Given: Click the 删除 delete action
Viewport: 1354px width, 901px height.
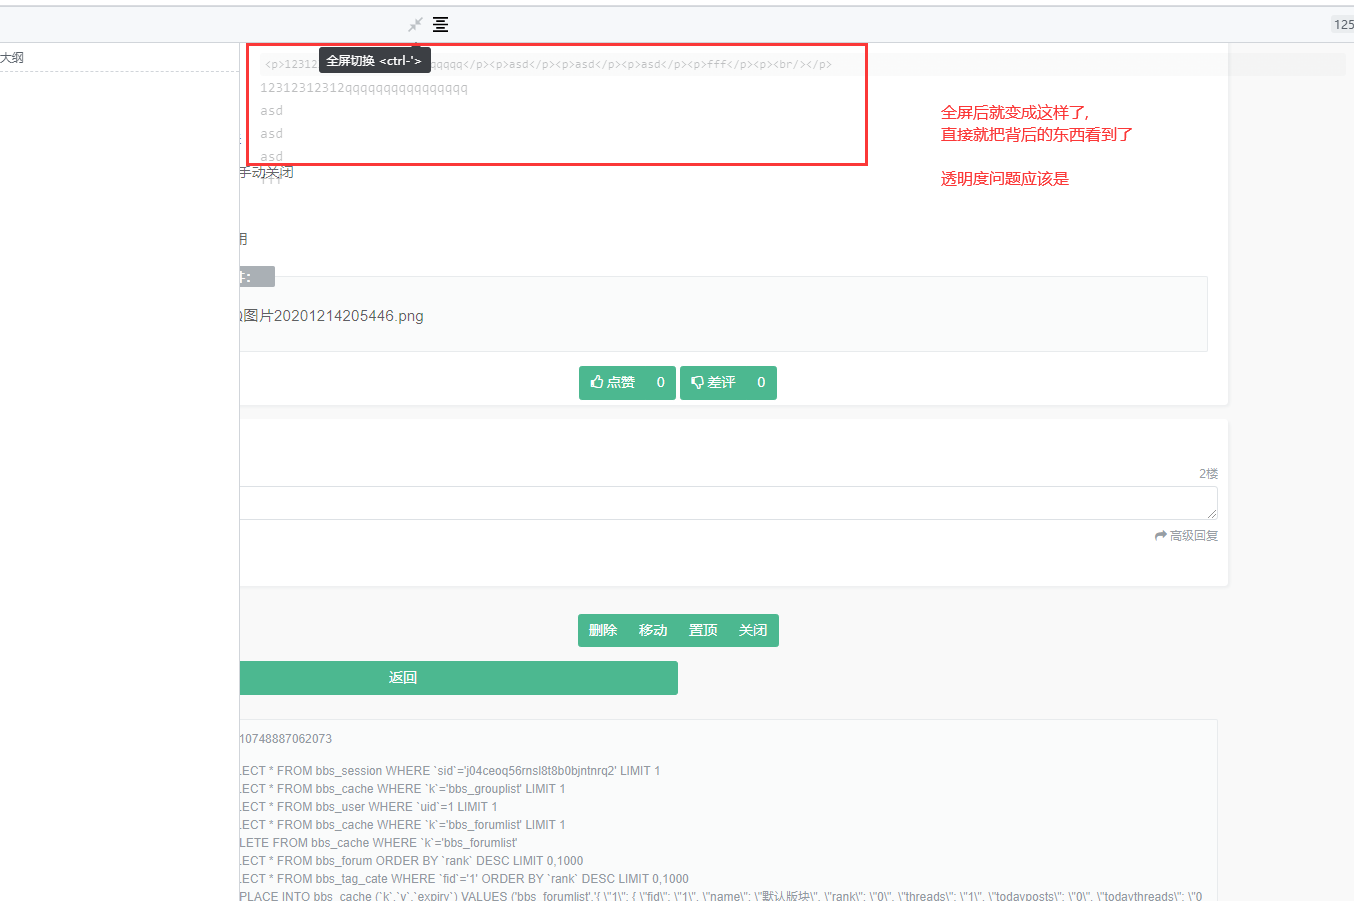Looking at the screenshot, I should [602, 630].
